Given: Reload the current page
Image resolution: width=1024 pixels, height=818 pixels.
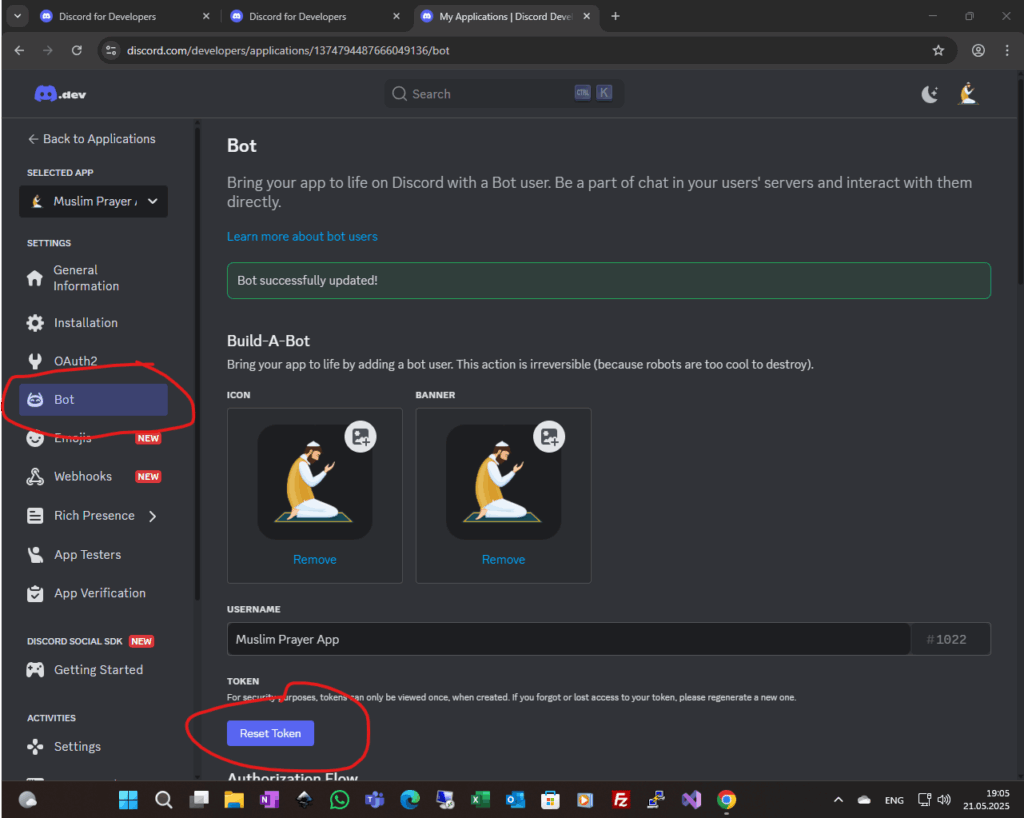Looking at the screenshot, I should coord(76,50).
